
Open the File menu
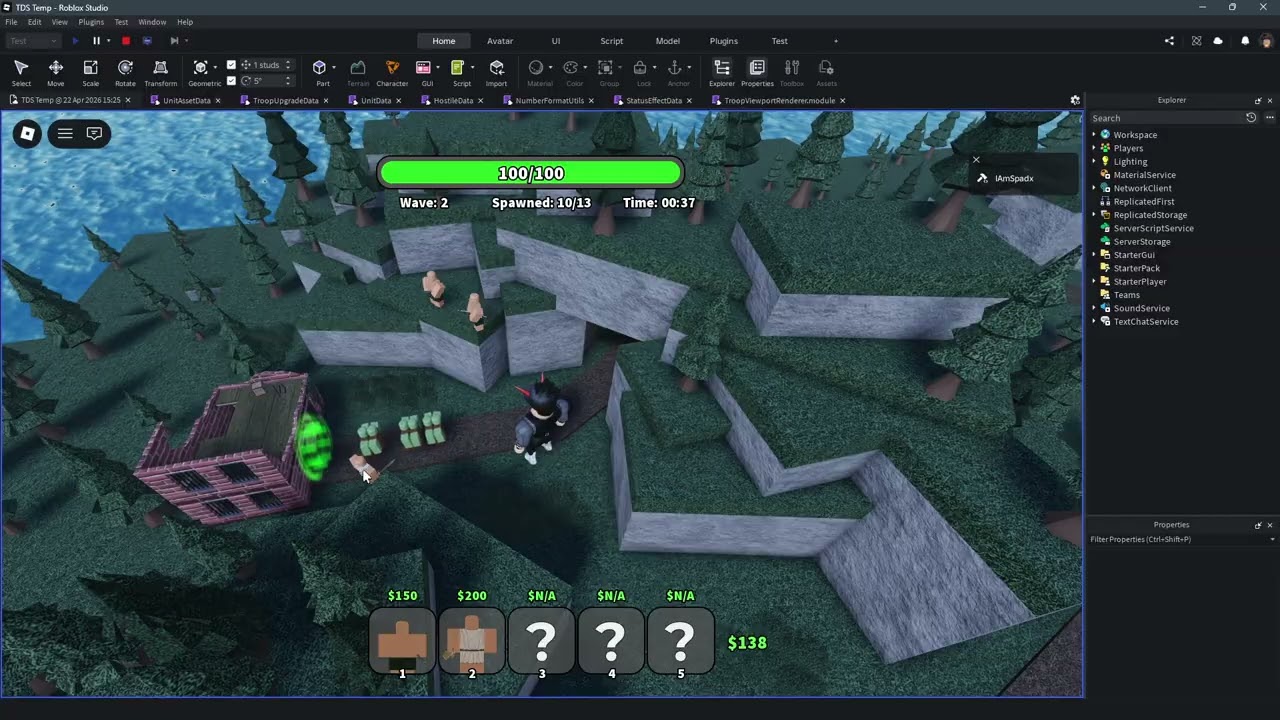pos(11,21)
